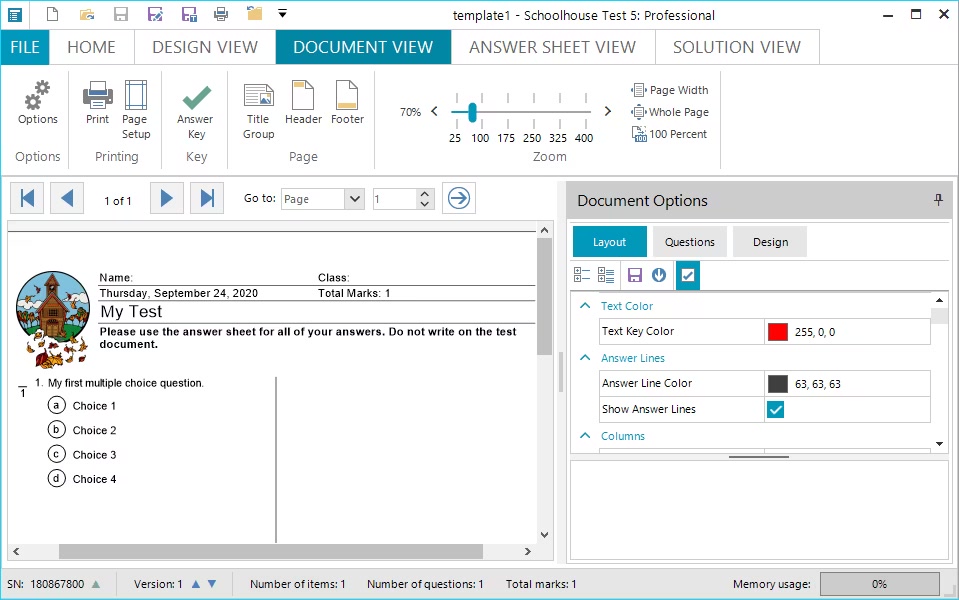Toggle Show Answer Lines checkbox

click(x=775, y=409)
